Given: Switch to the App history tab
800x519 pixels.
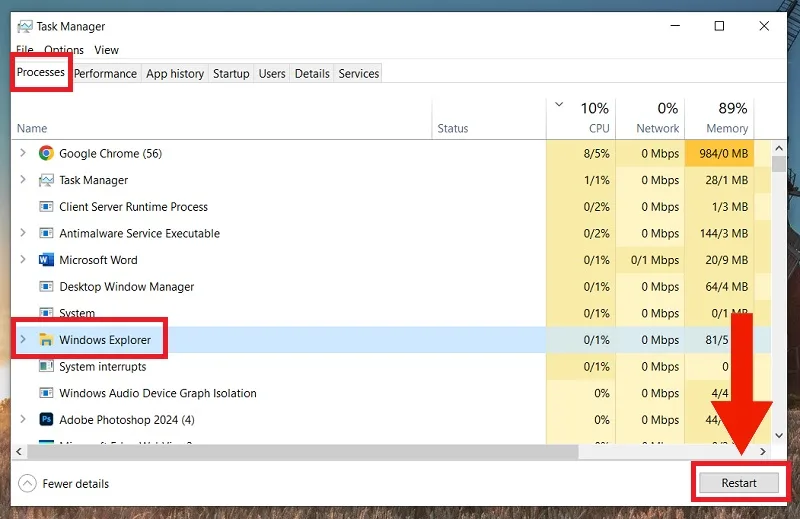Looking at the screenshot, I should pyautogui.click(x=175, y=73).
